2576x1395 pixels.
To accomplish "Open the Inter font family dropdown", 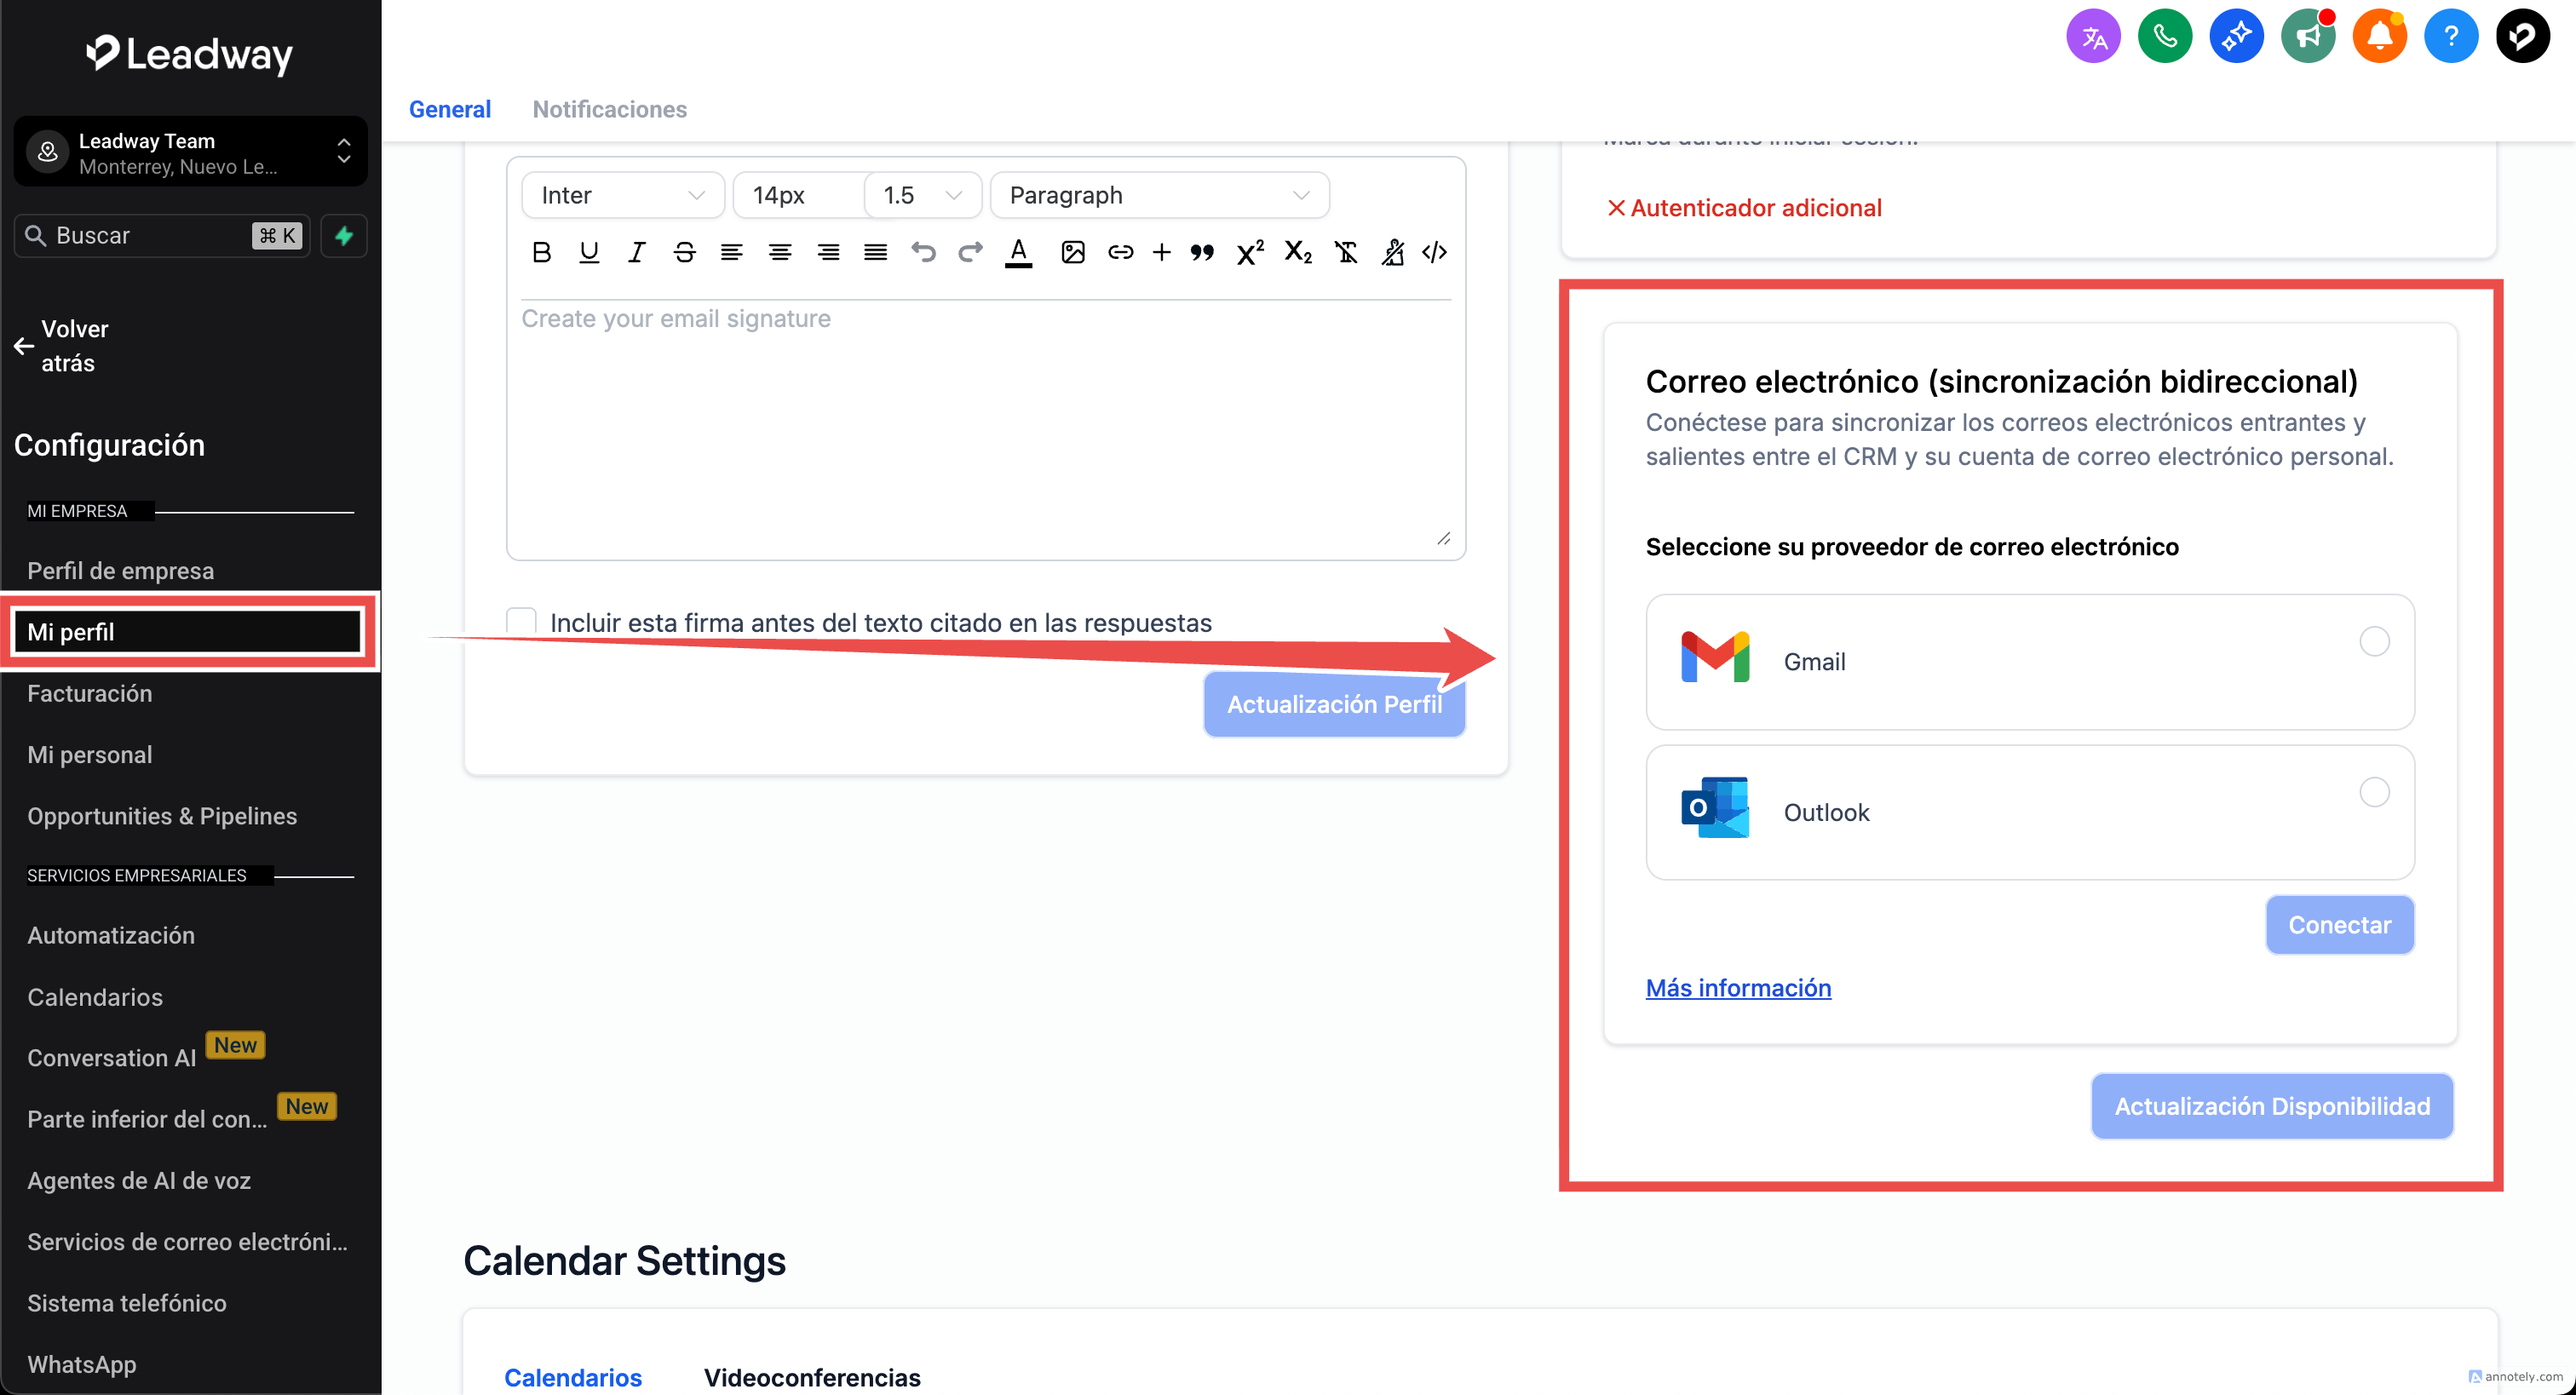I will (622, 195).
